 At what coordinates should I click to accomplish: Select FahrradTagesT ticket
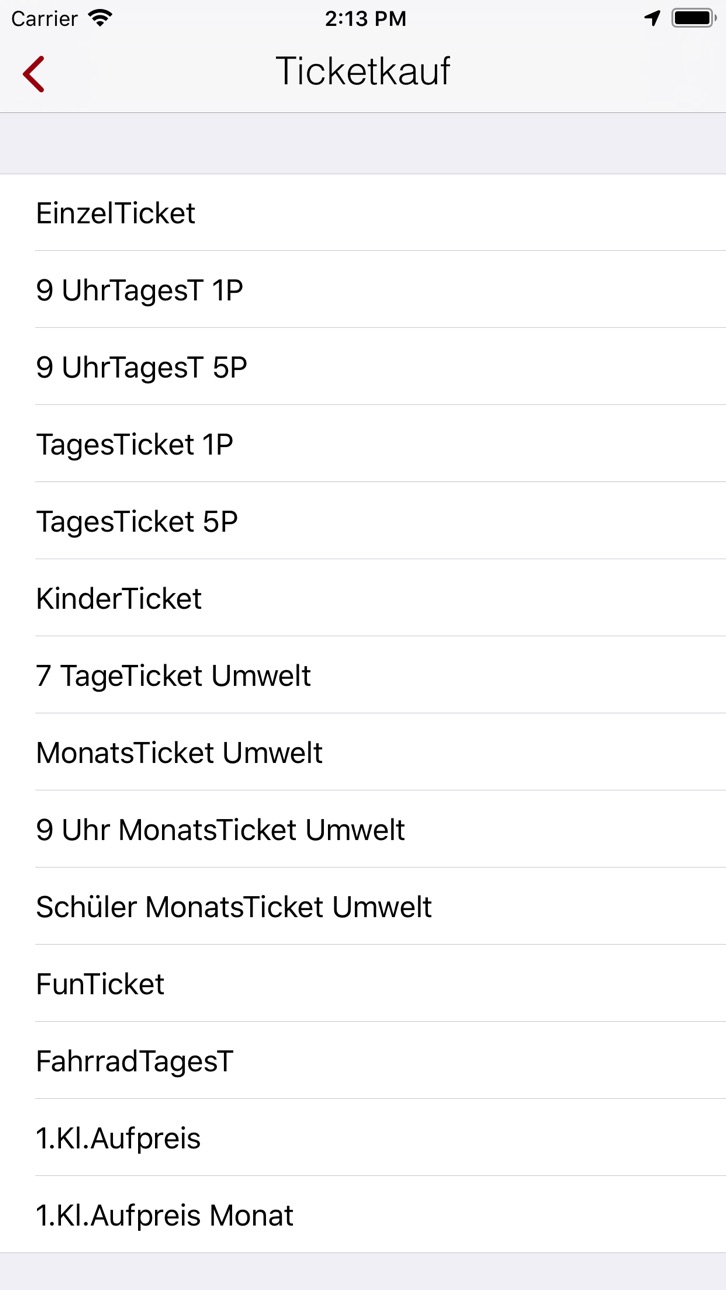point(363,1060)
